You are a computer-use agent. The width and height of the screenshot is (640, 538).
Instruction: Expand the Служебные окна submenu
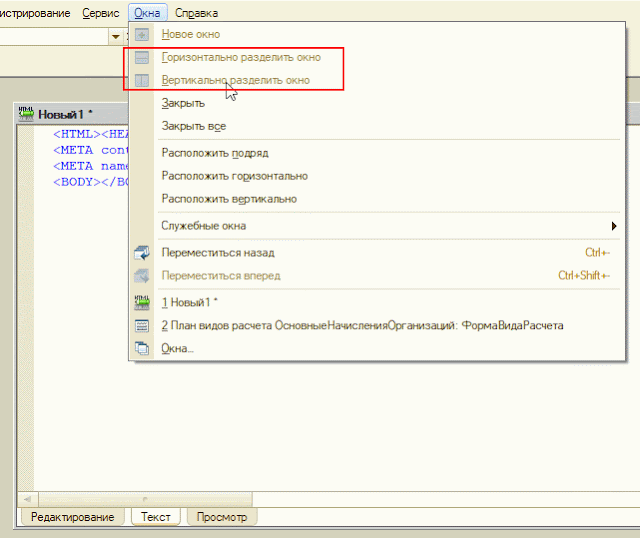coord(377,226)
